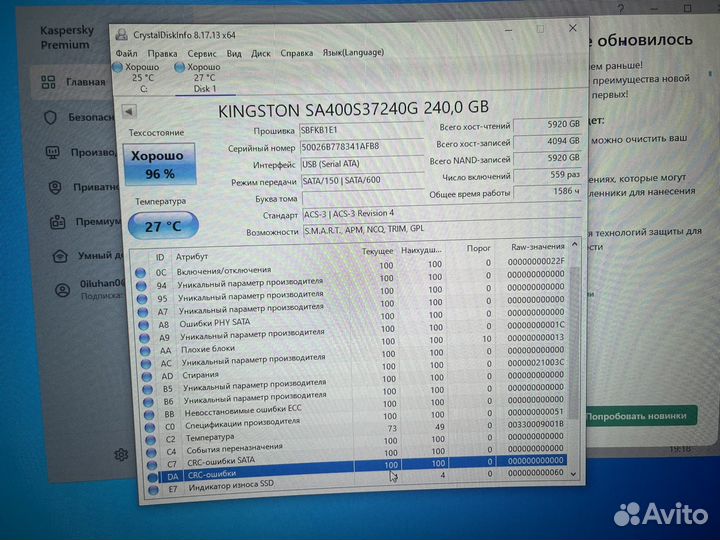Click the Возможности field with S.M.A.R.T.
Image resolution: width=720 pixels, height=540 pixels.
pyautogui.click(x=442, y=229)
